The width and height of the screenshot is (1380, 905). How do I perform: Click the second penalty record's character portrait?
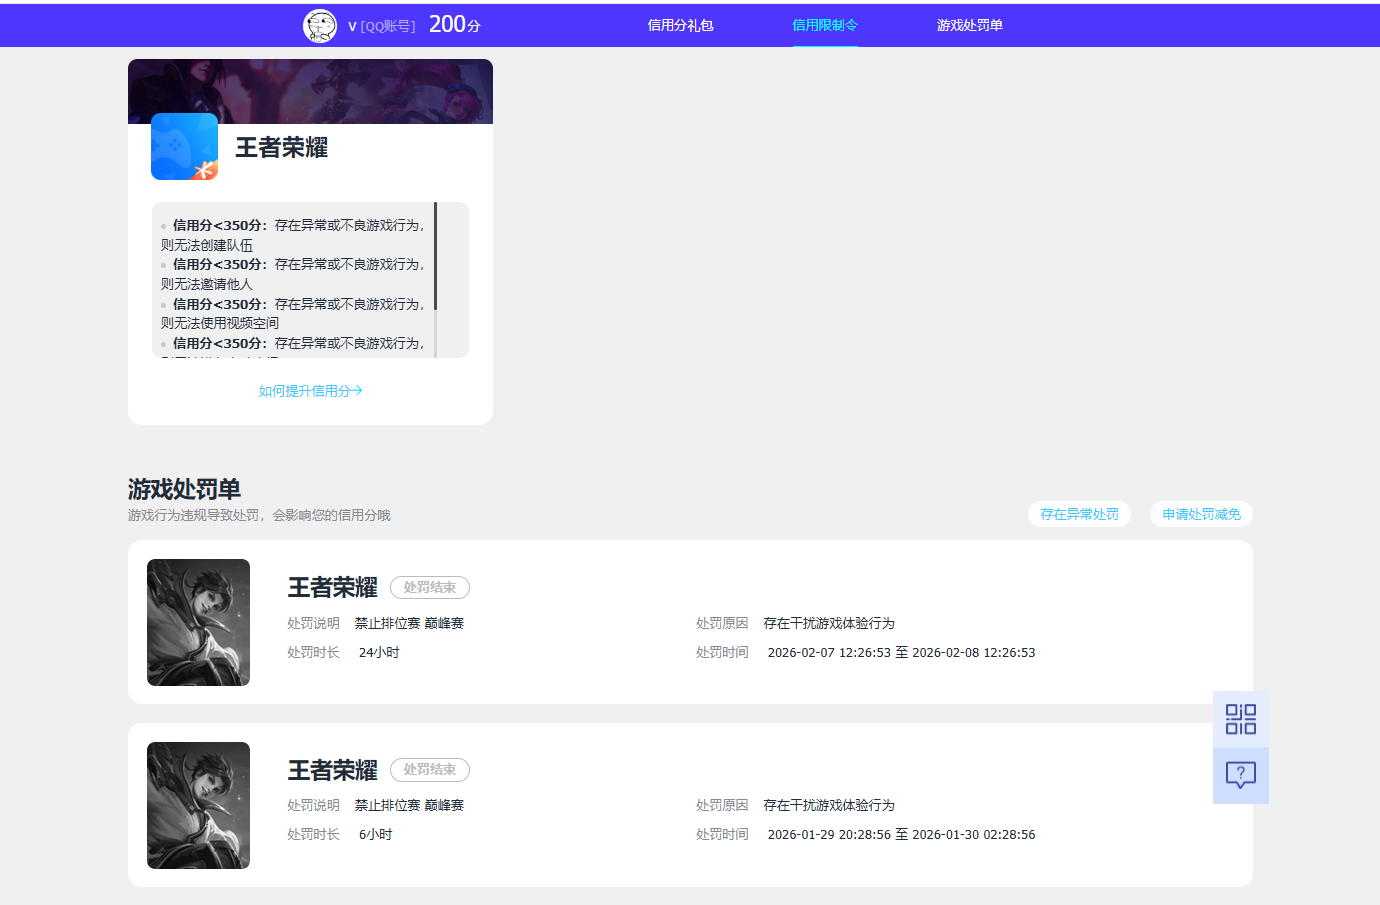(198, 806)
